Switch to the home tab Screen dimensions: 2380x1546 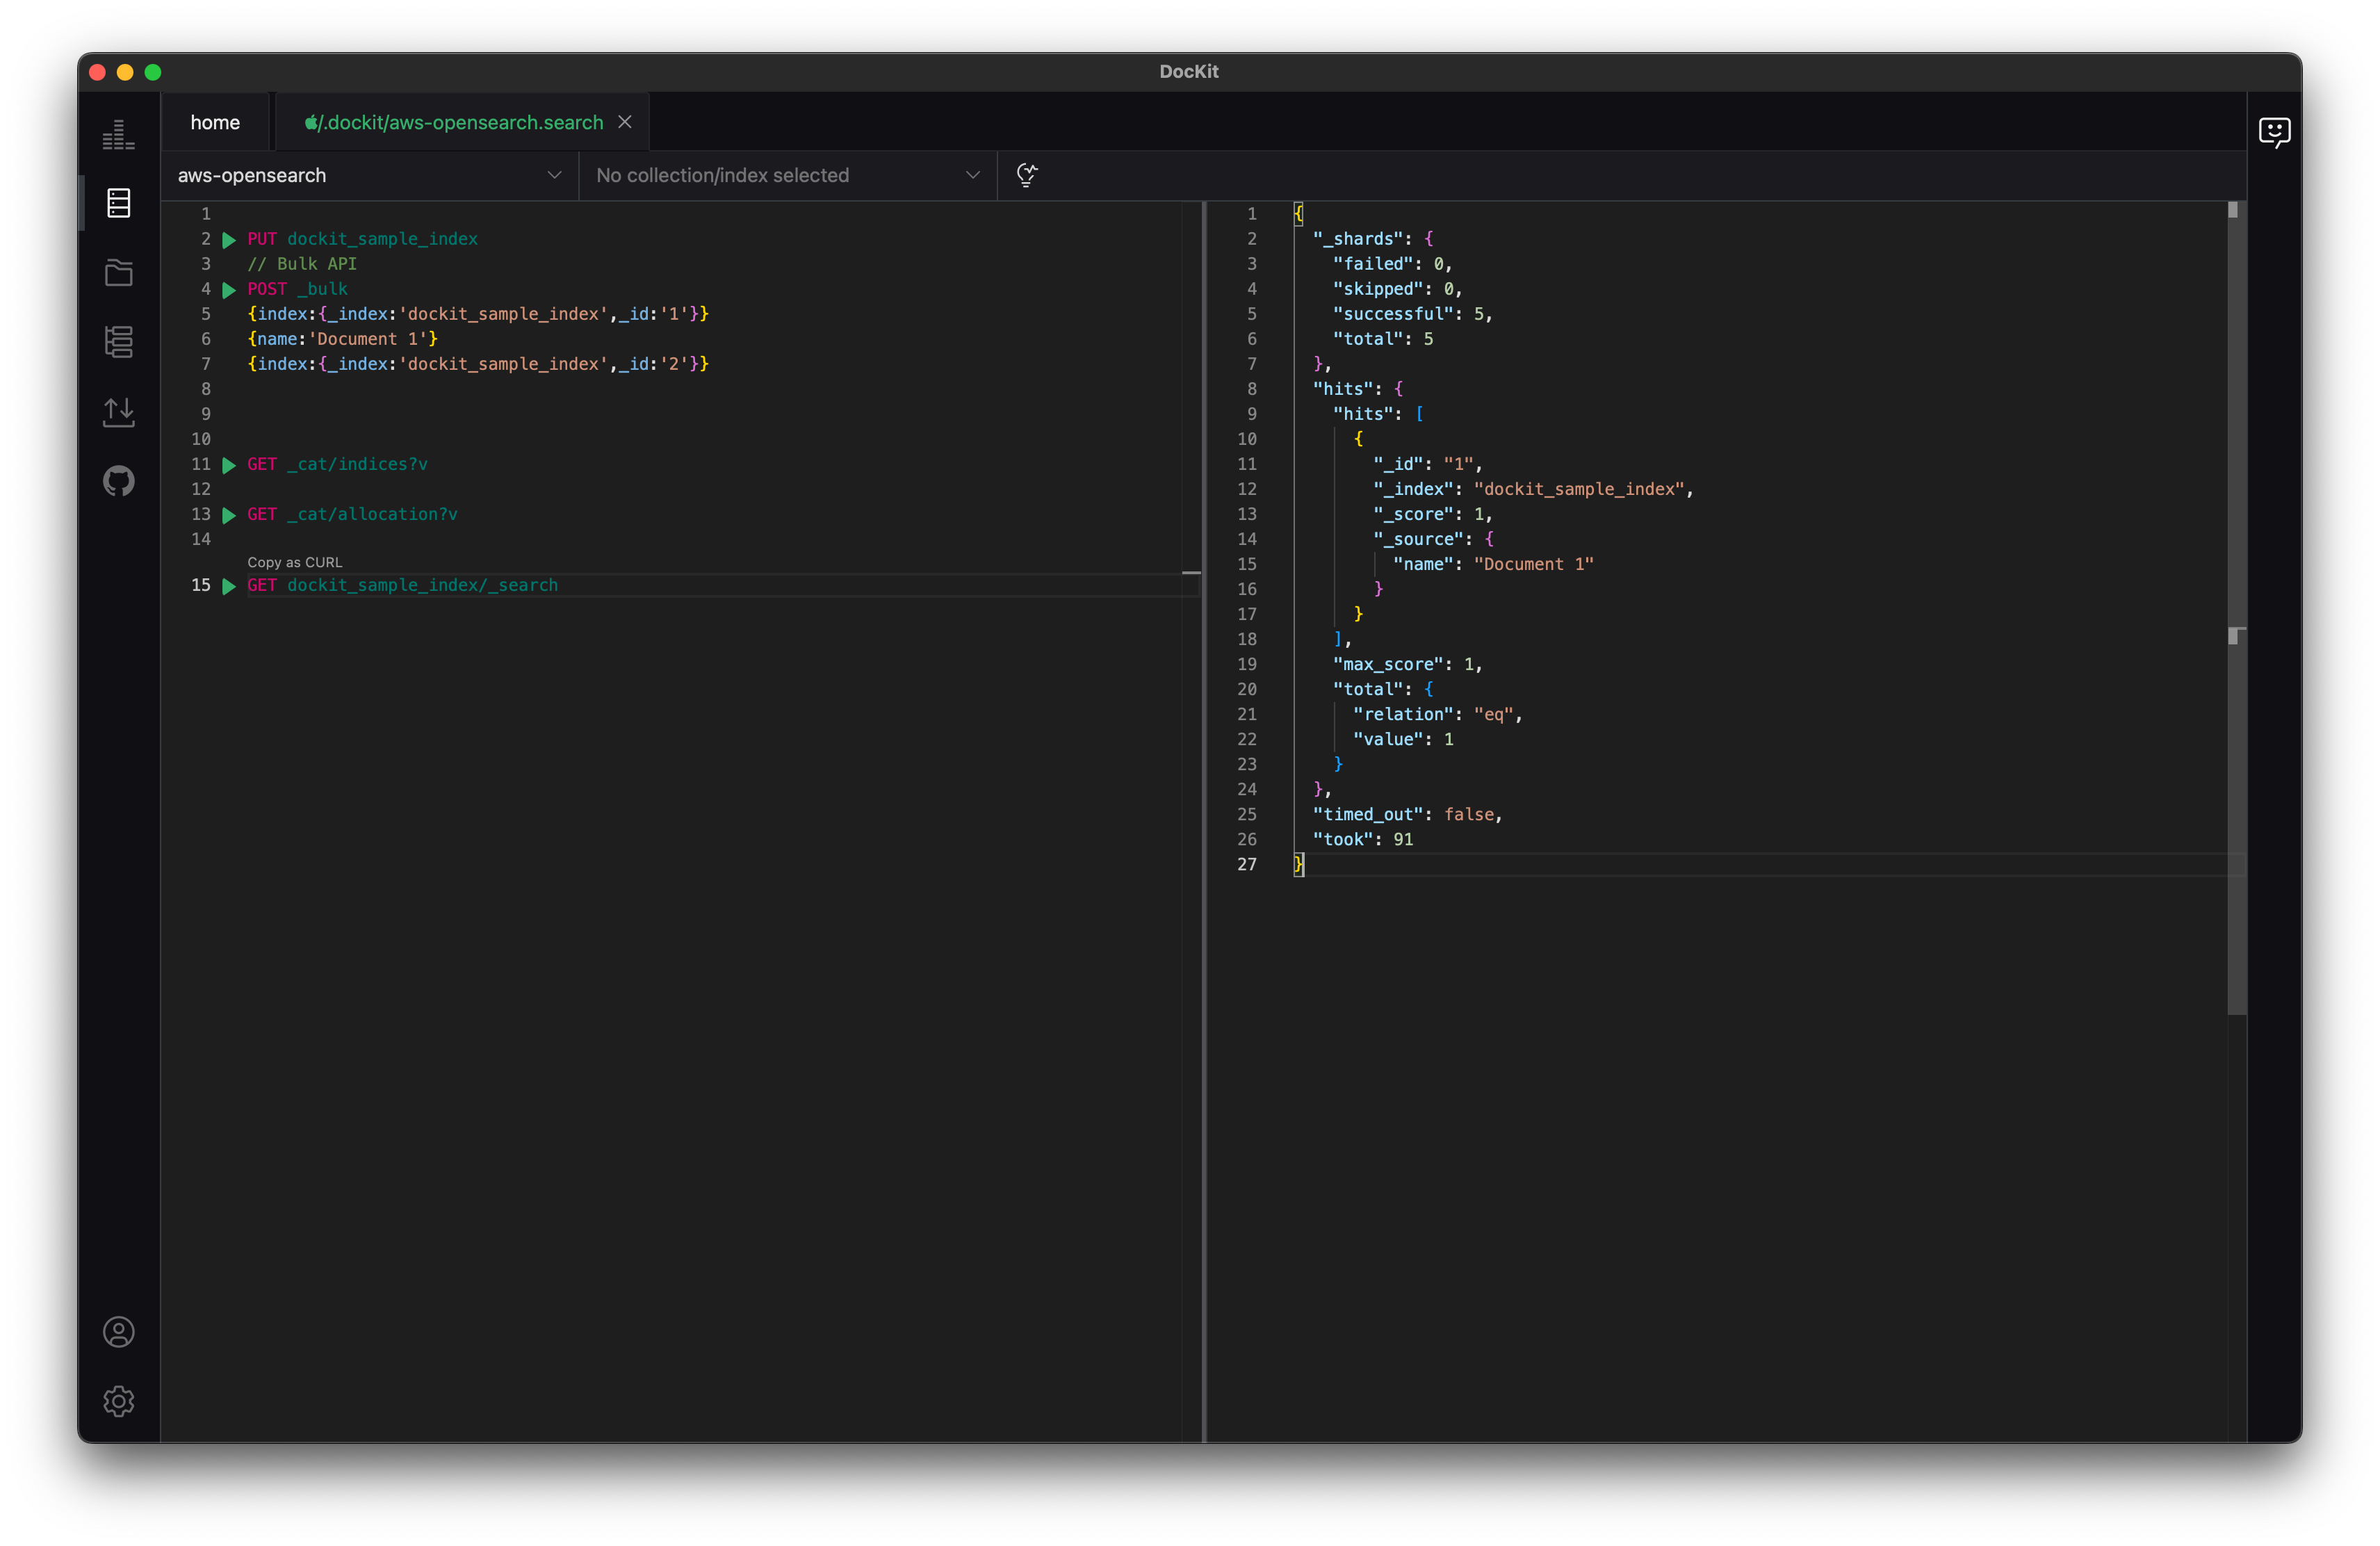pos(215,122)
